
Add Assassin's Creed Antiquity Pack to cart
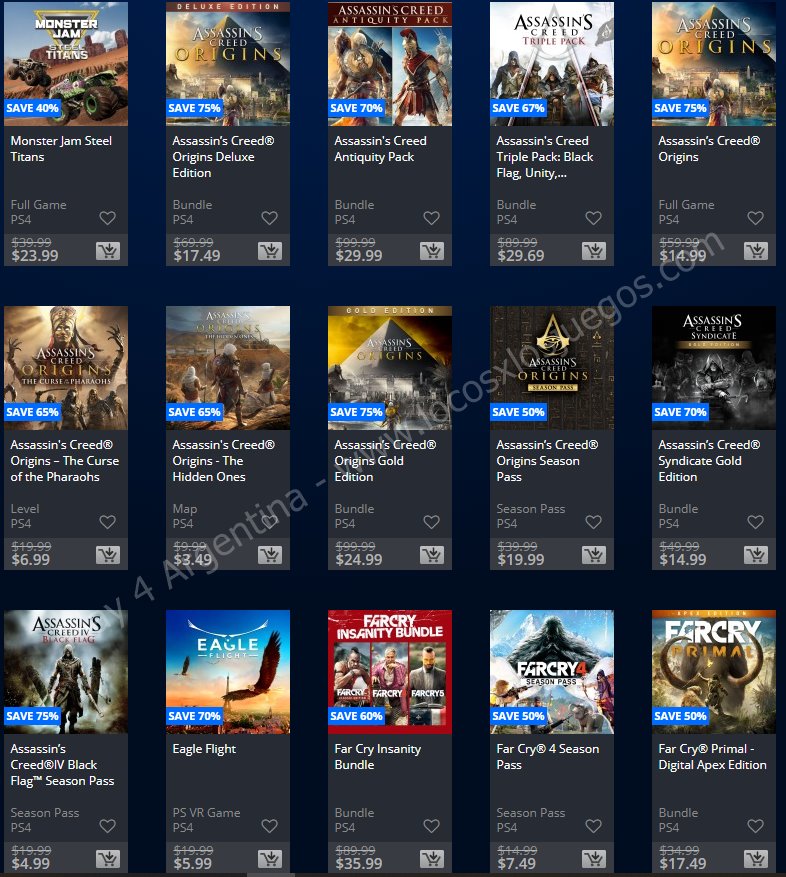pos(432,251)
